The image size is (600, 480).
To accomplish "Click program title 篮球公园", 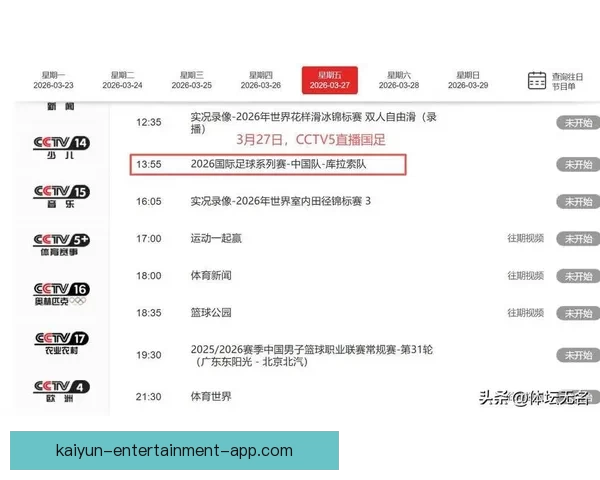I will [211, 313].
